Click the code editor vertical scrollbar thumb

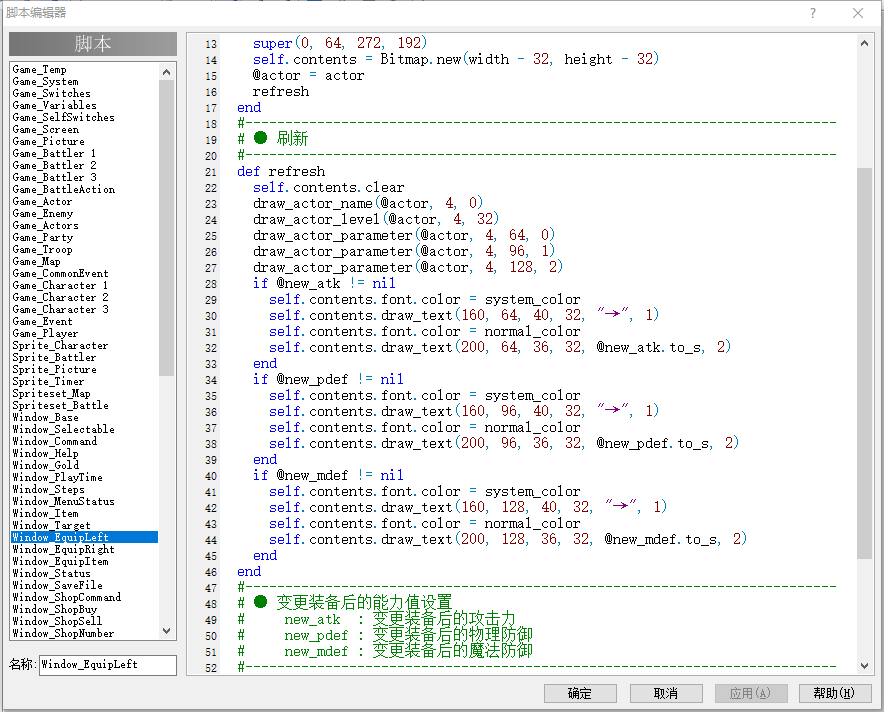pos(864,362)
